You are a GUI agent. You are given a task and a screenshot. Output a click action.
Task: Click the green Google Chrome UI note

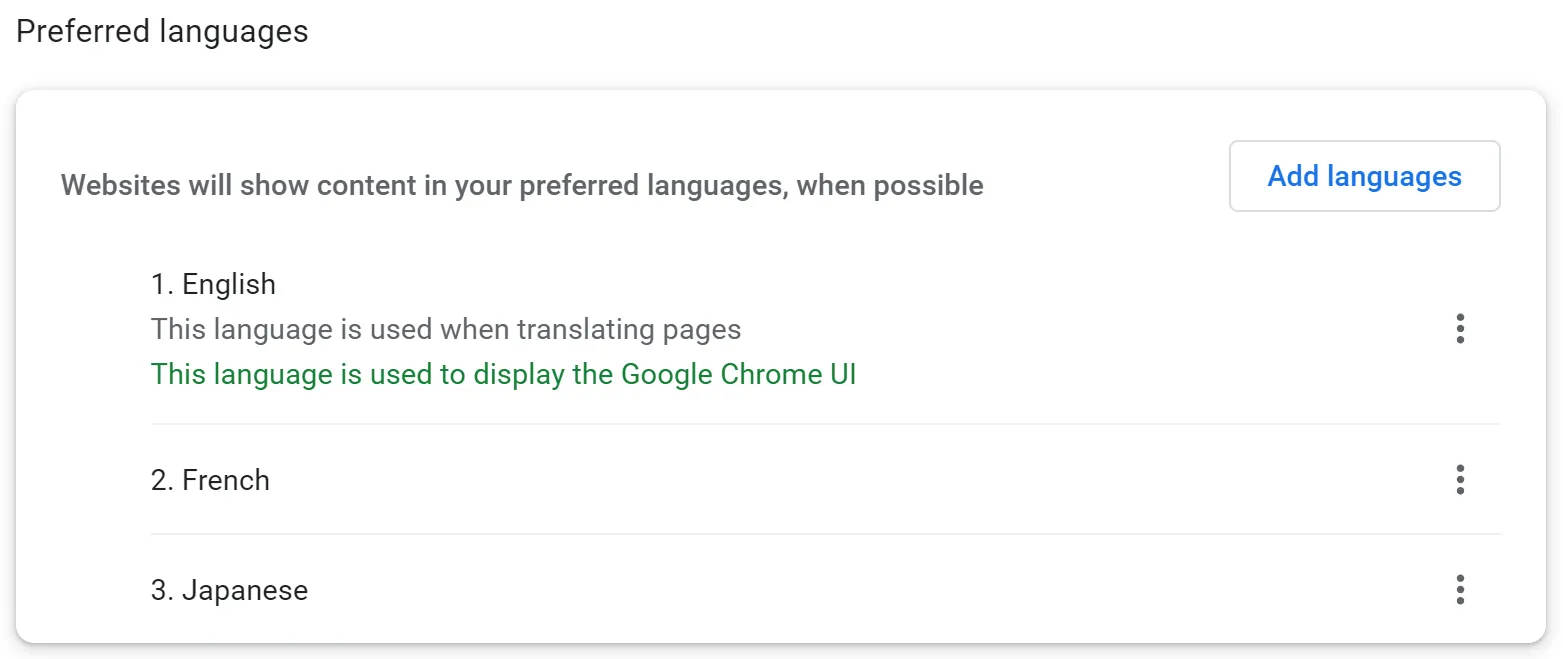(503, 375)
